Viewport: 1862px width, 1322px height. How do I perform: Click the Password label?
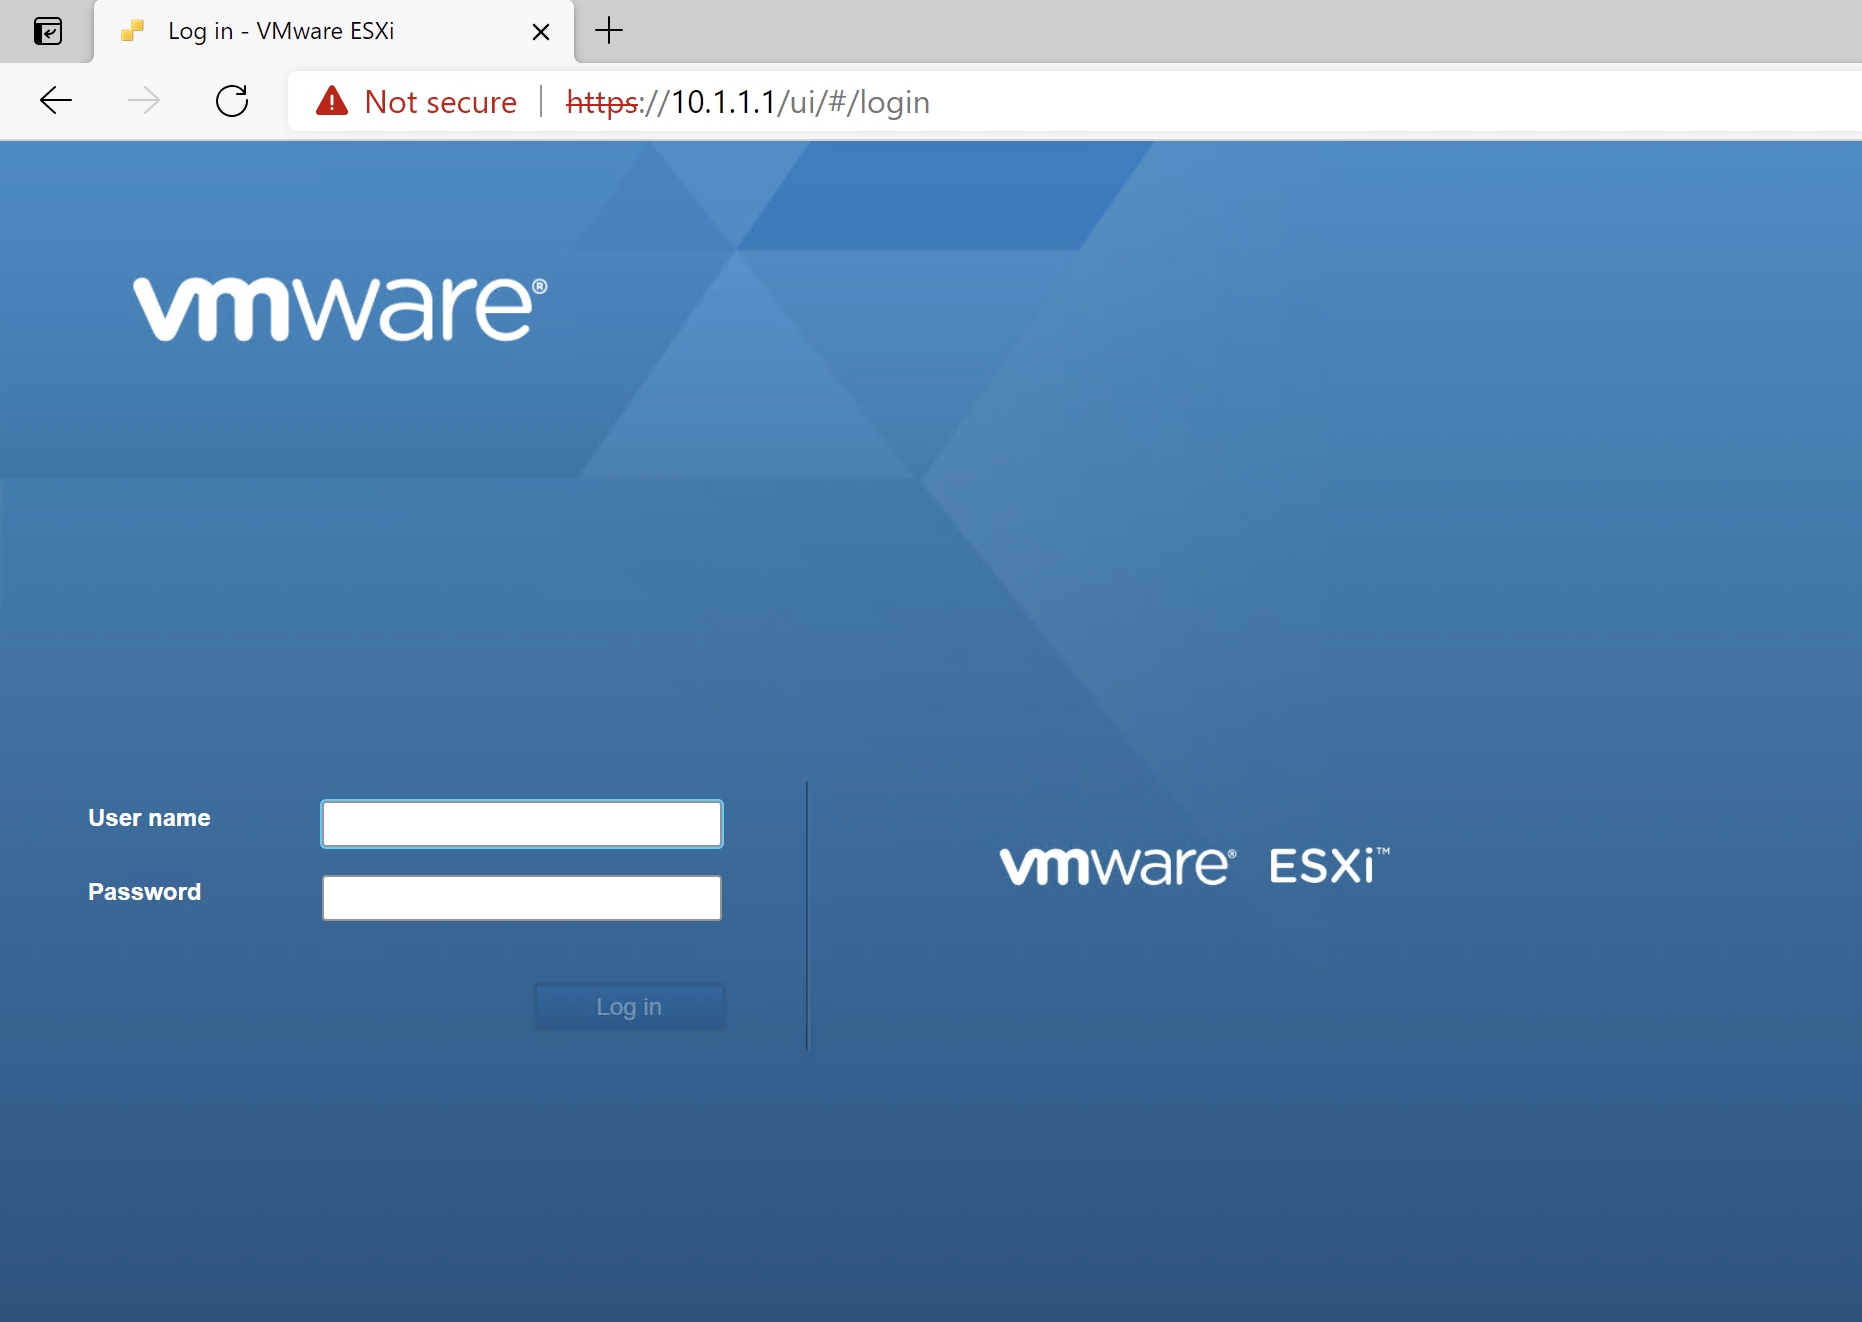(x=144, y=891)
